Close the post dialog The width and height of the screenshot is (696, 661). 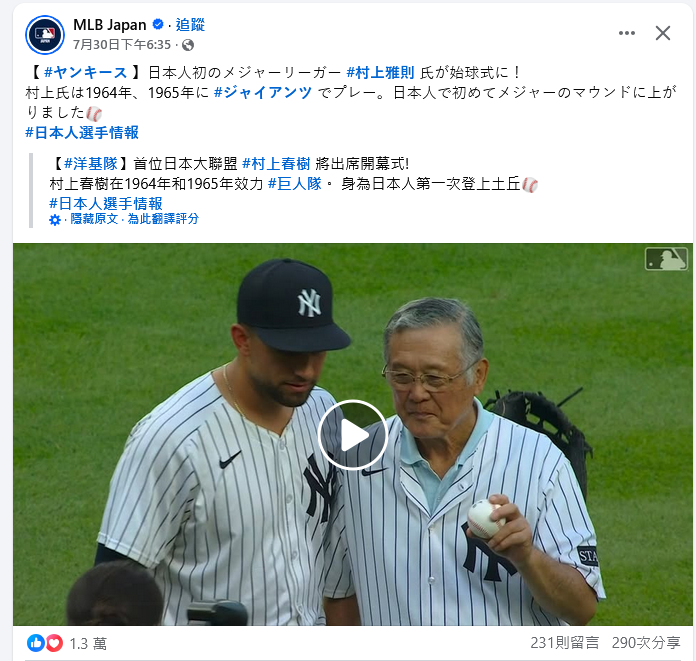coord(663,33)
